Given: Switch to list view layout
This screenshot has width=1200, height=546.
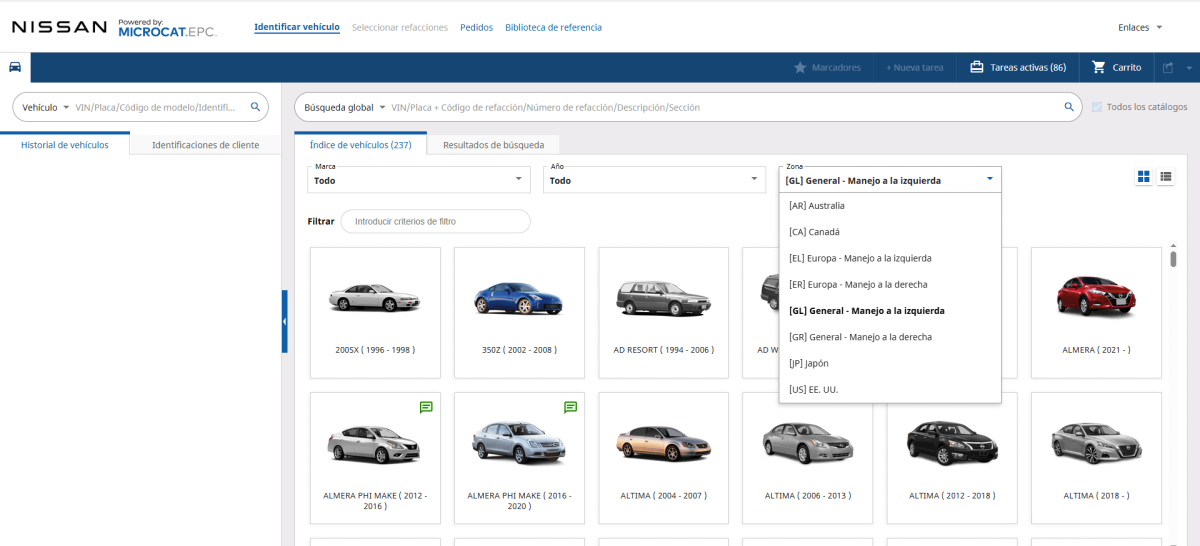Looking at the screenshot, I should click(x=1165, y=177).
